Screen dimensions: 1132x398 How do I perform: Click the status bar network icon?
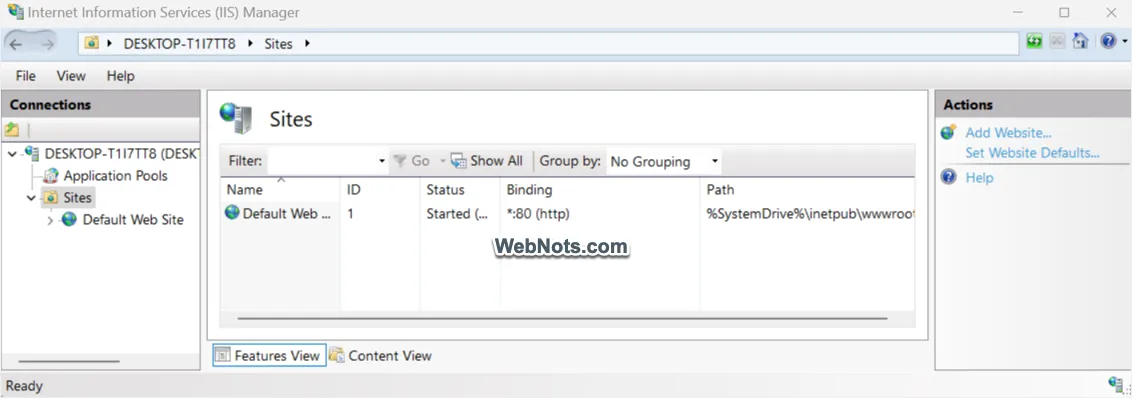tap(1116, 384)
